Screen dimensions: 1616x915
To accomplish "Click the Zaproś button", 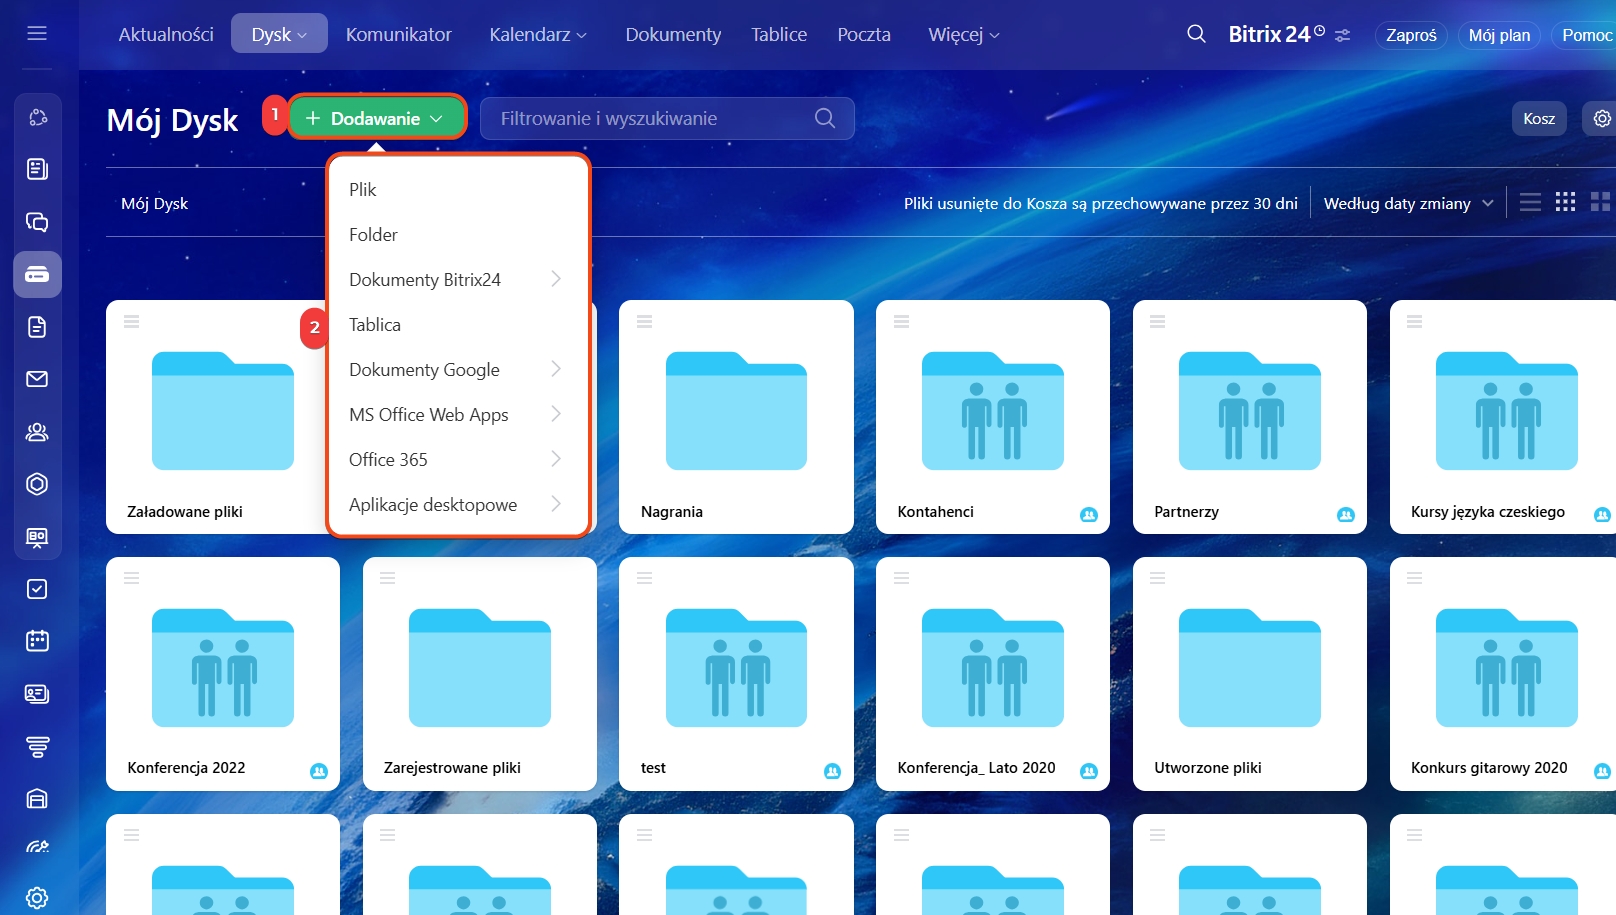I will coord(1410,35).
